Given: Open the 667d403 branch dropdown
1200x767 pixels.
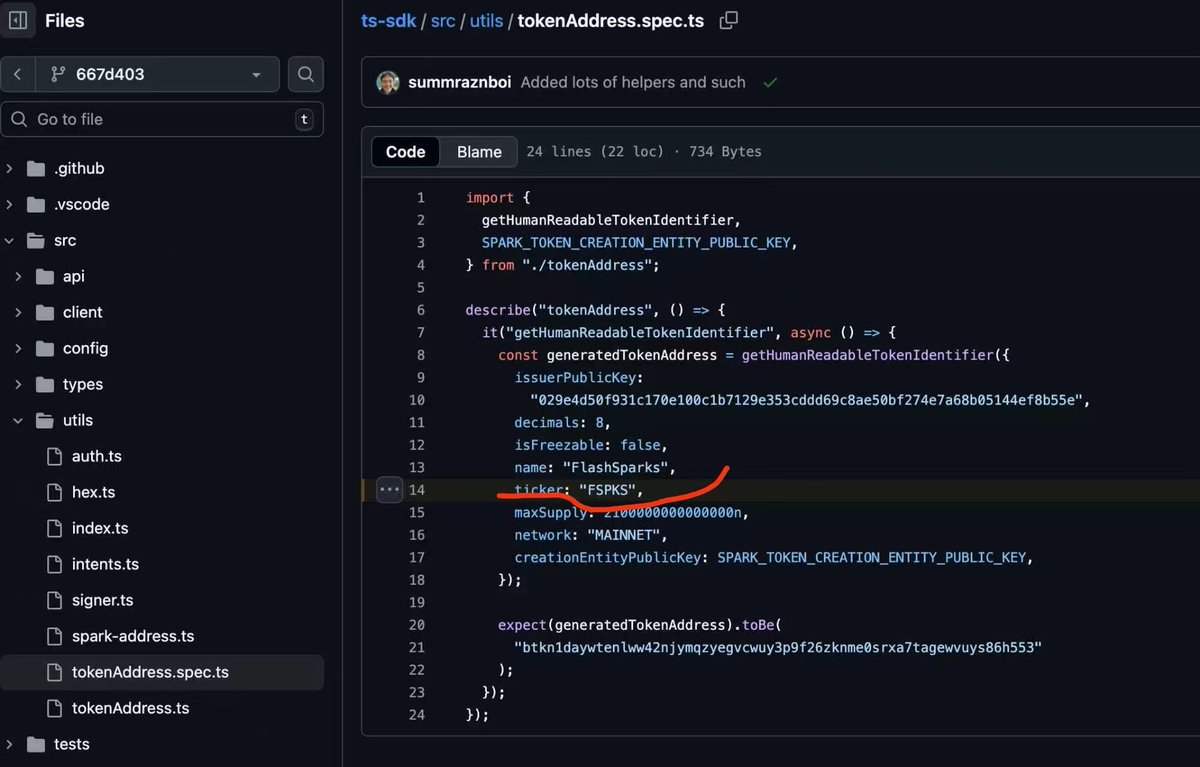Looking at the screenshot, I should pos(157,74).
